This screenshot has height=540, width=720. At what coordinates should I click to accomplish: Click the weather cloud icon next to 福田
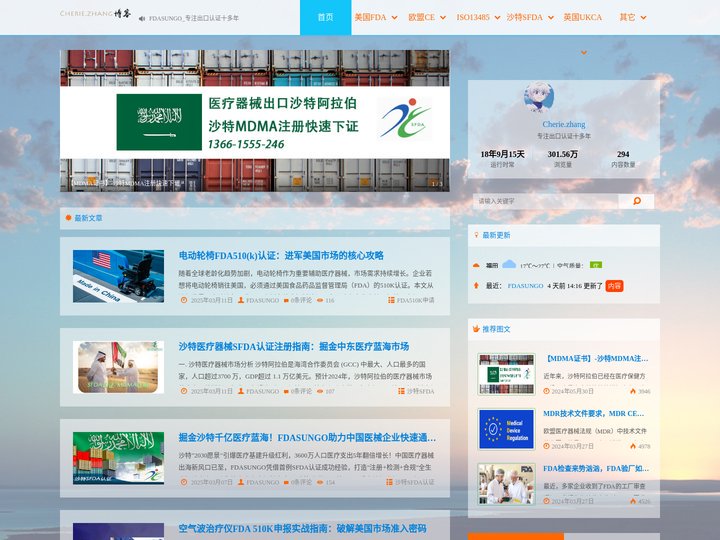tap(509, 264)
